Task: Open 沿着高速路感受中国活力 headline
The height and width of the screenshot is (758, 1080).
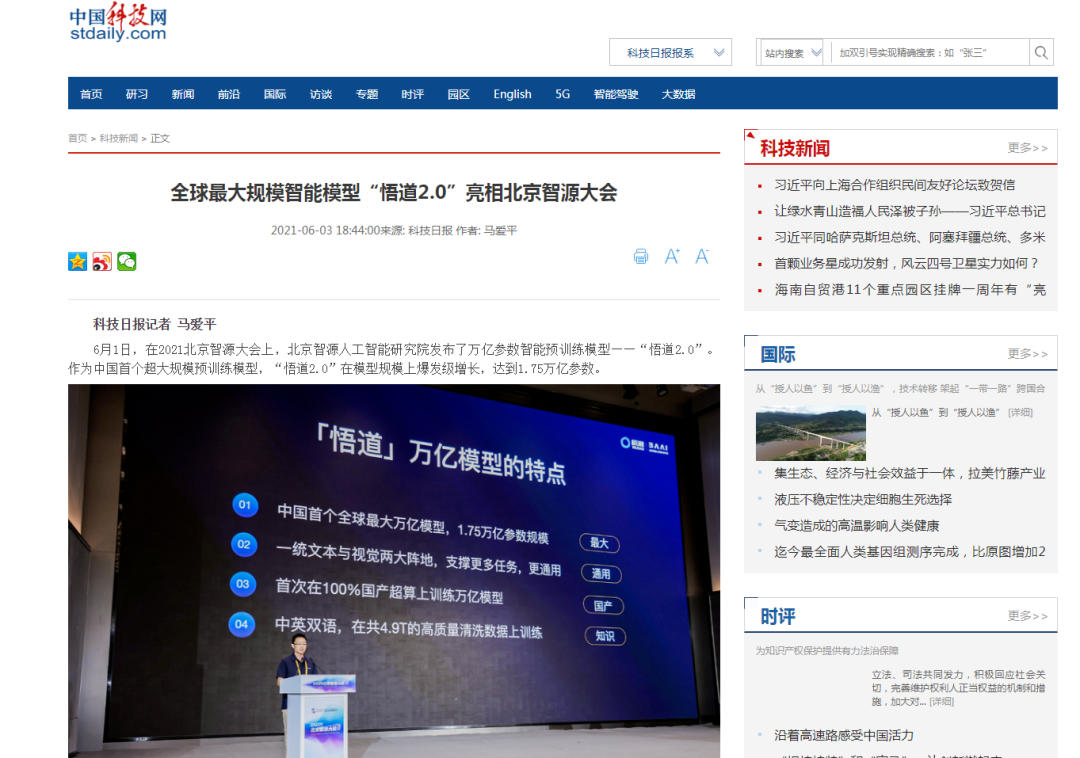Action: click(844, 735)
